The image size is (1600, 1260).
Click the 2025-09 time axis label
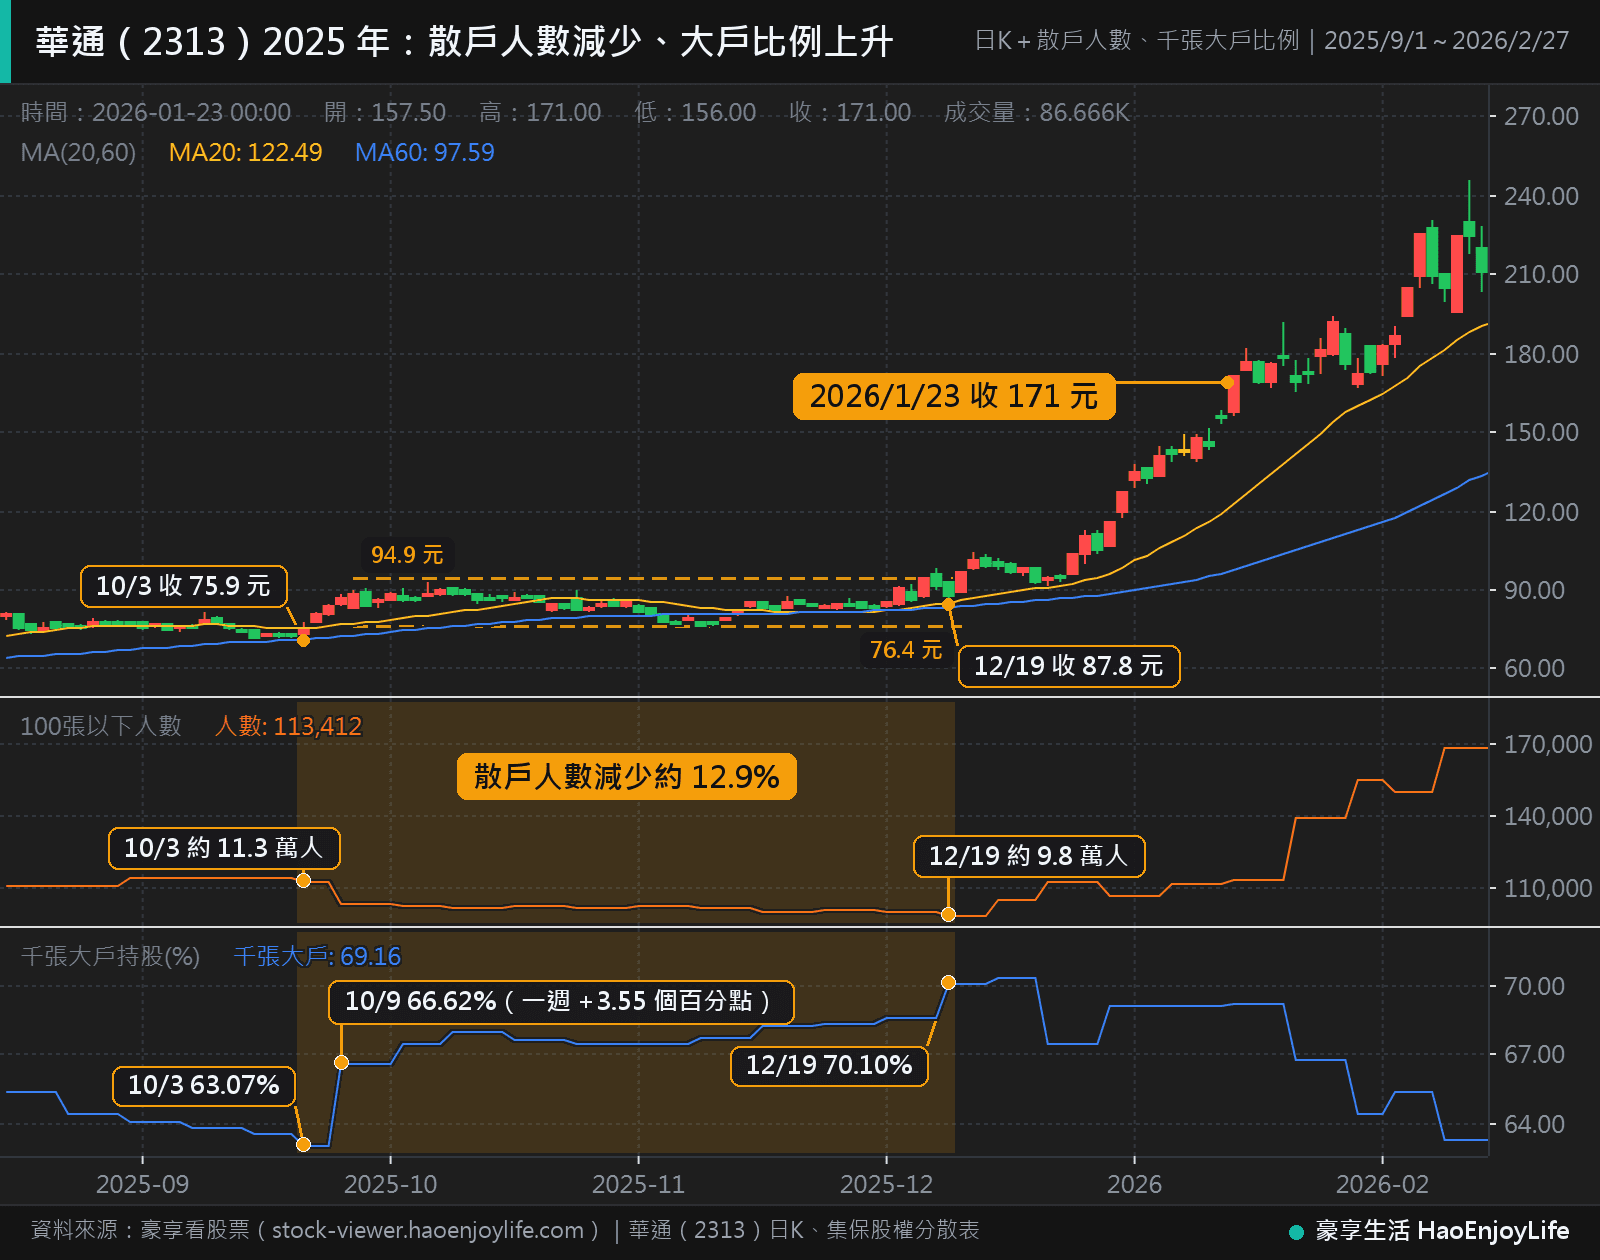143,1184
